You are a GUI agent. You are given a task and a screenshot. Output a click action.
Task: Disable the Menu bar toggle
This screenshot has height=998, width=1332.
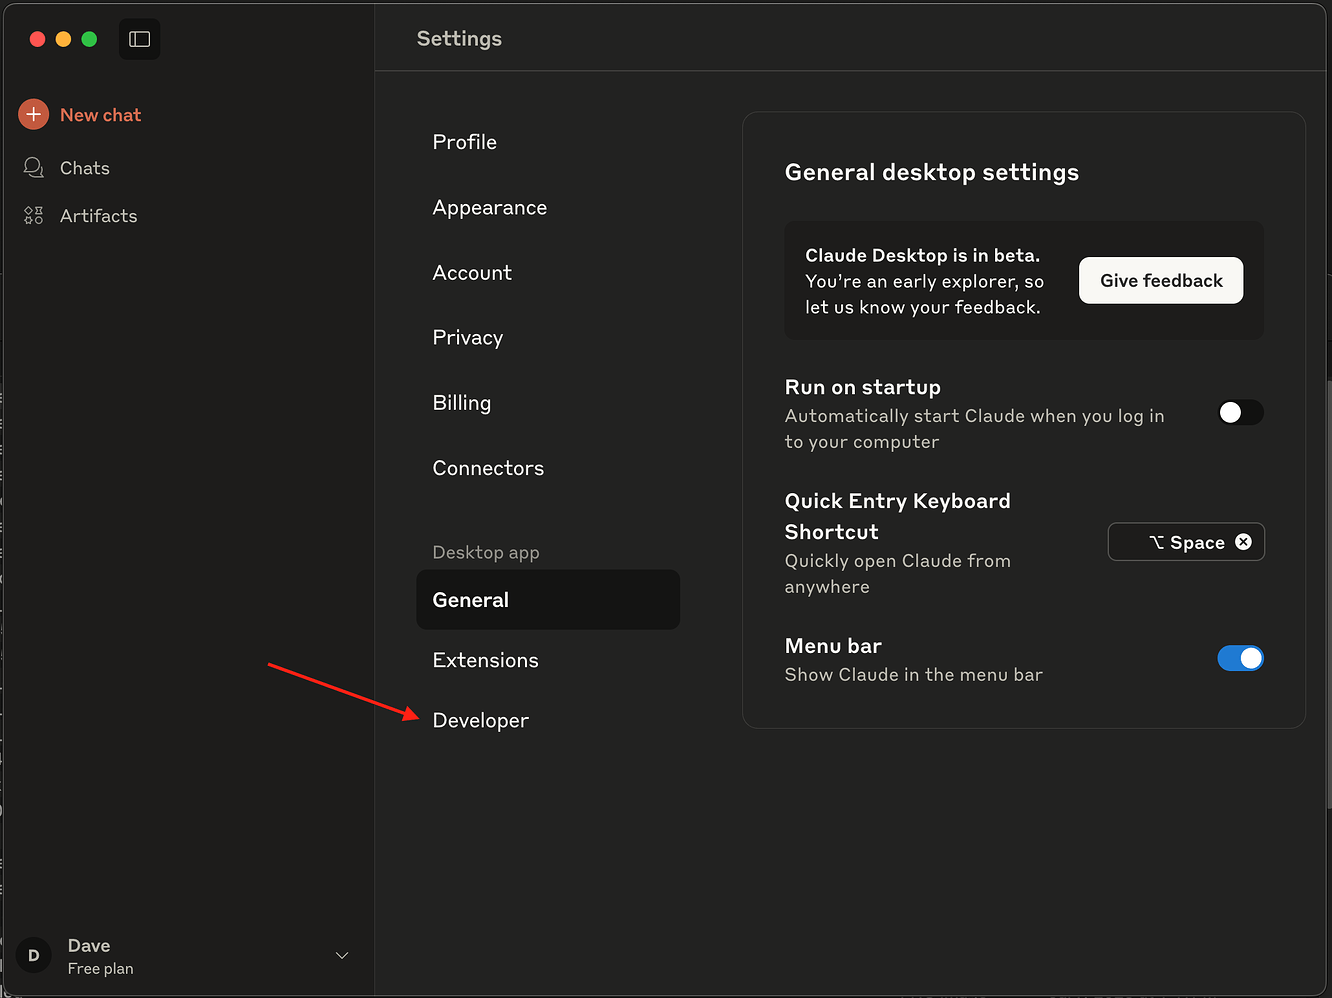point(1240,658)
